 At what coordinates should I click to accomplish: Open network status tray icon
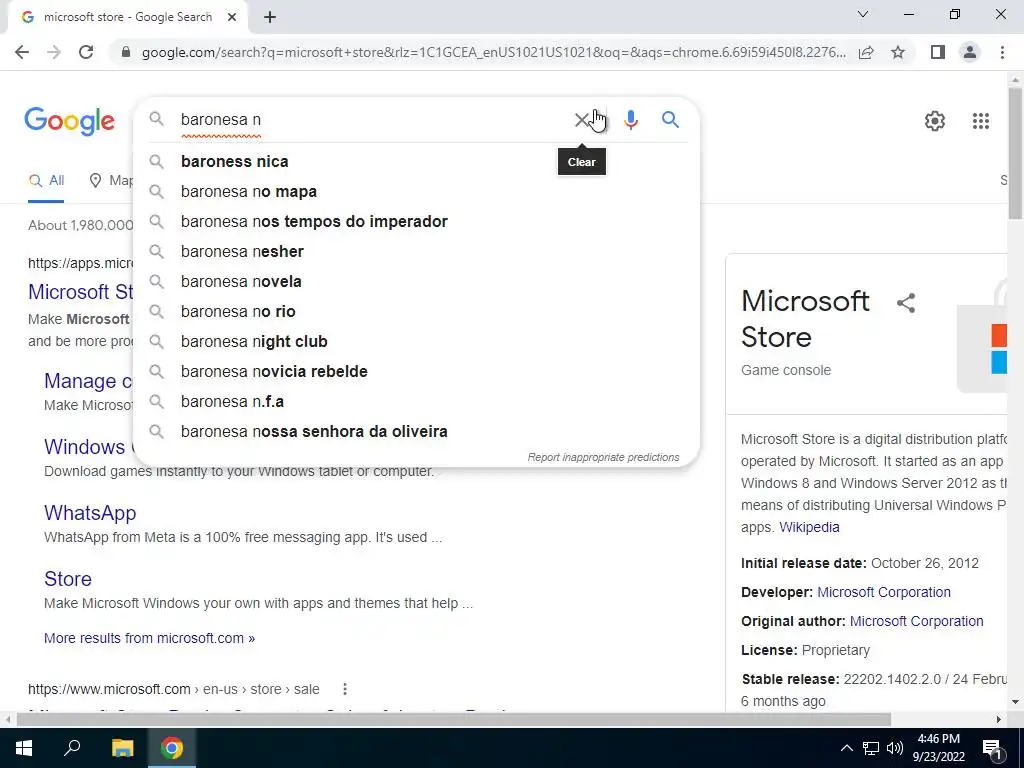click(871, 748)
